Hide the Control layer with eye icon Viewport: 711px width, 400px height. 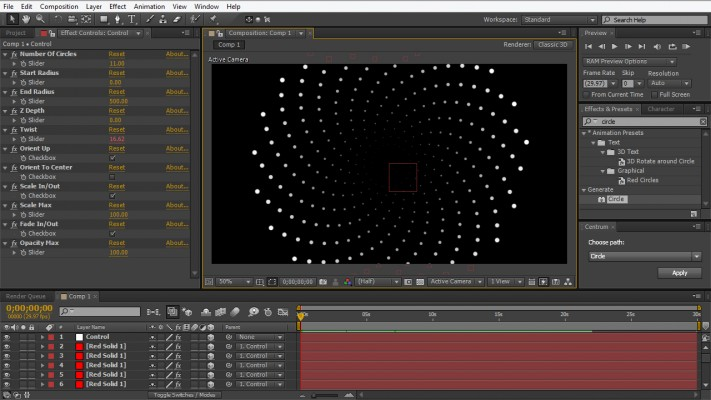coord(7,337)
